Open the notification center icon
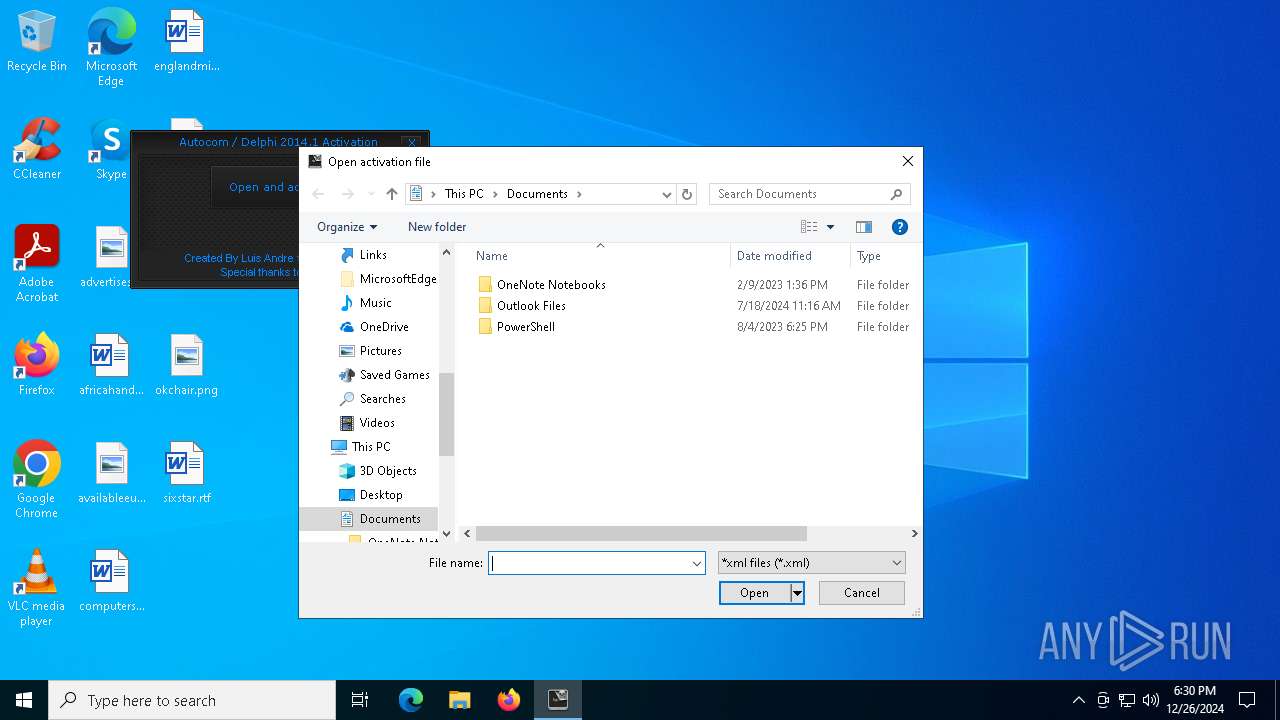 click(1247, 700)
